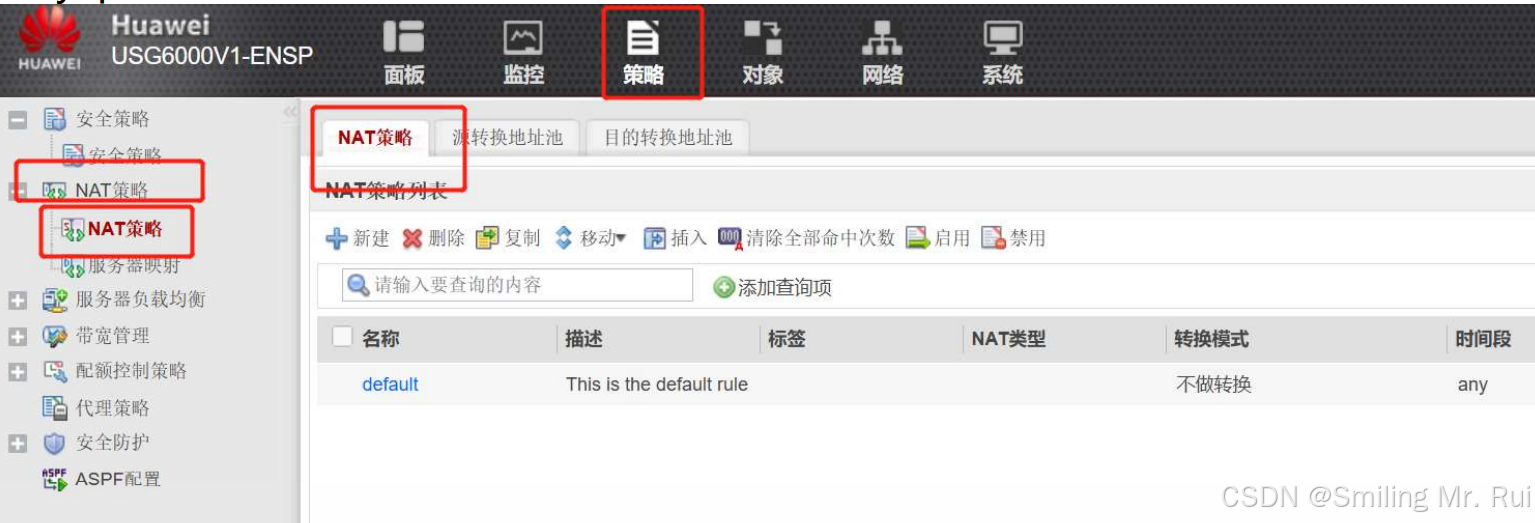Open the default policy link
This screenshot has width=1535, height=523.
click(x=390, y=385)
